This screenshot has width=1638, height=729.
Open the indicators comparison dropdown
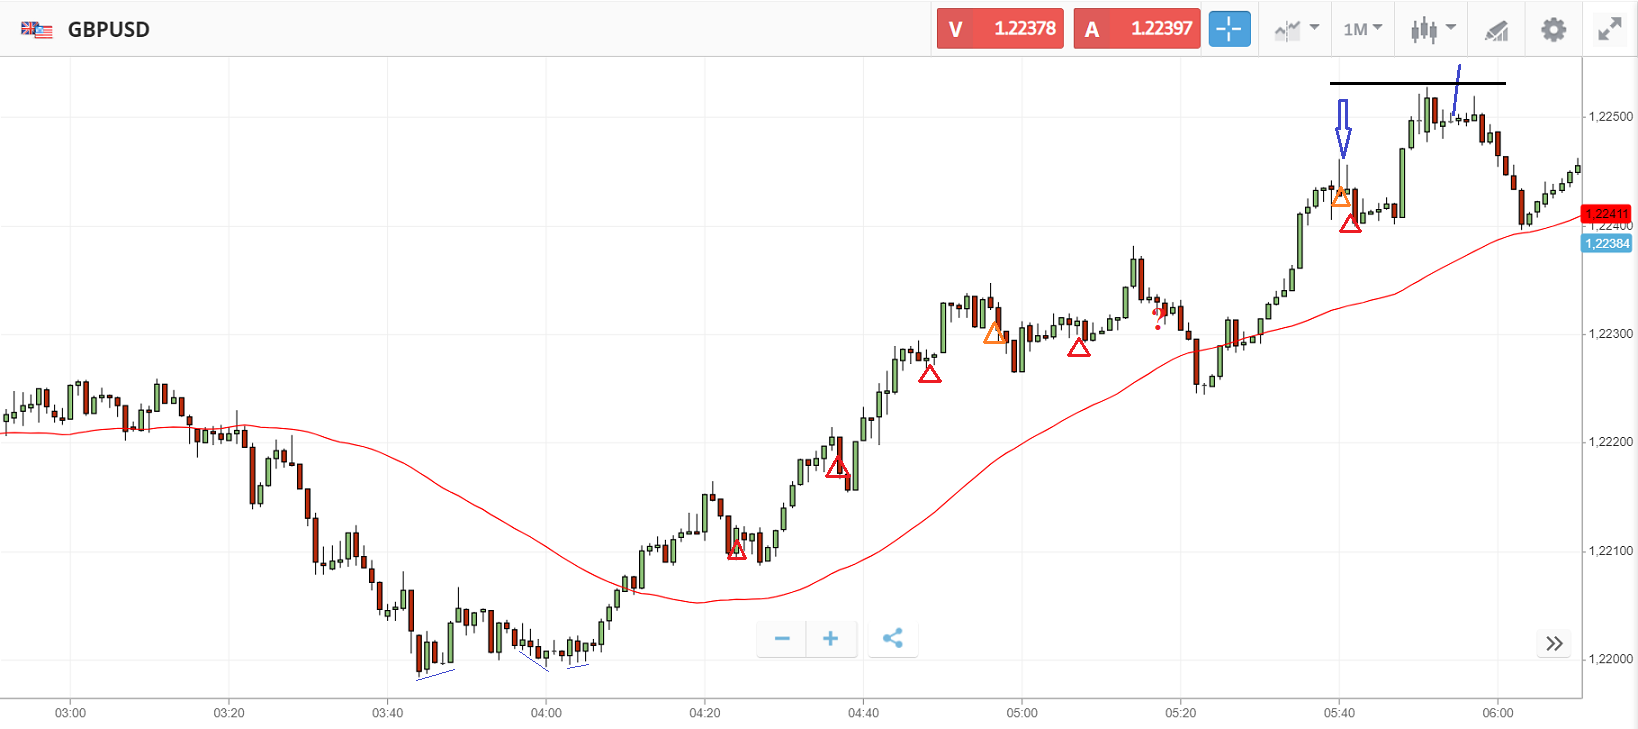click(1296, 30)
